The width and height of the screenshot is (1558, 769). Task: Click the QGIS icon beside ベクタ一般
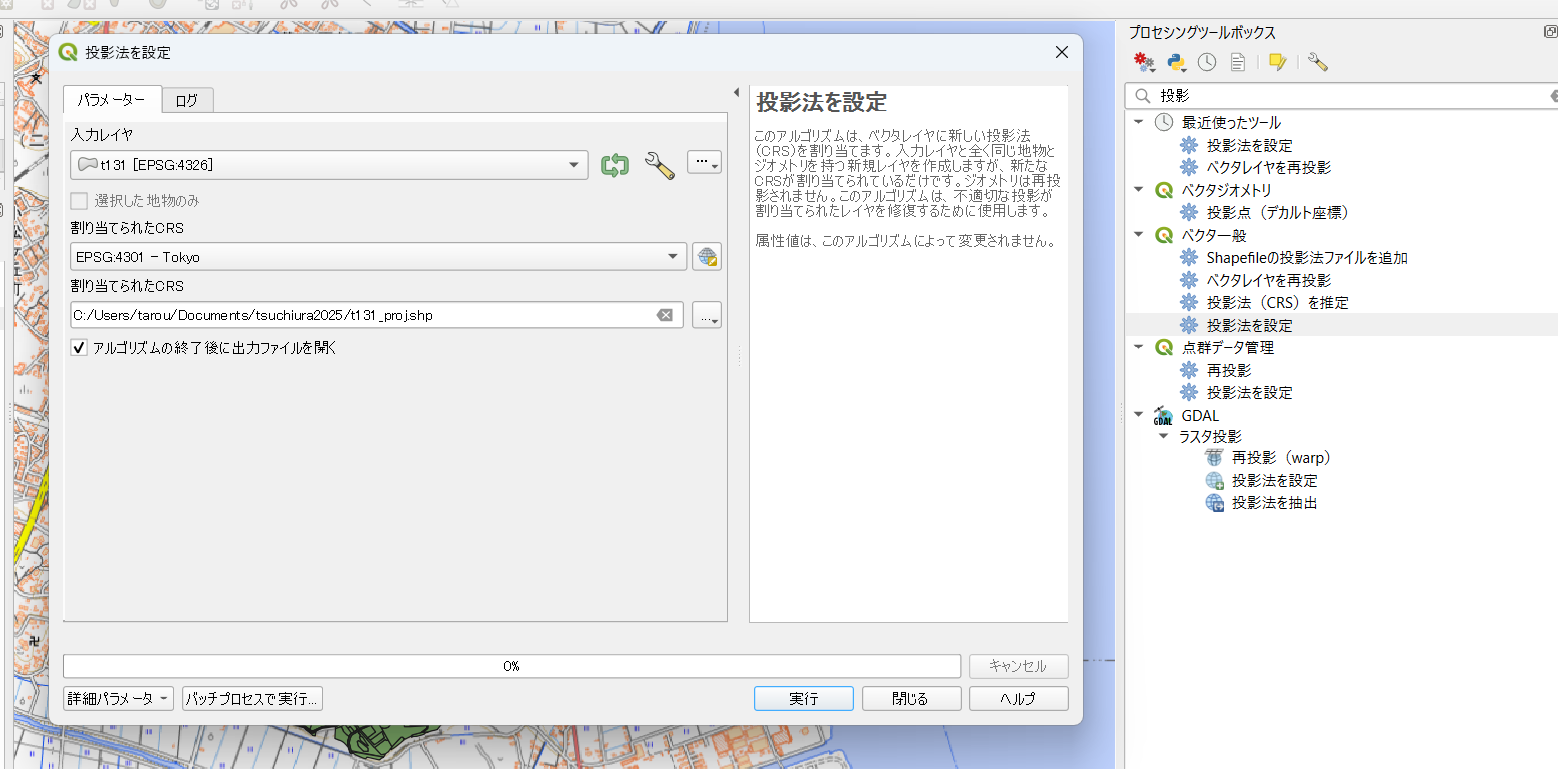pos(1163,235)
